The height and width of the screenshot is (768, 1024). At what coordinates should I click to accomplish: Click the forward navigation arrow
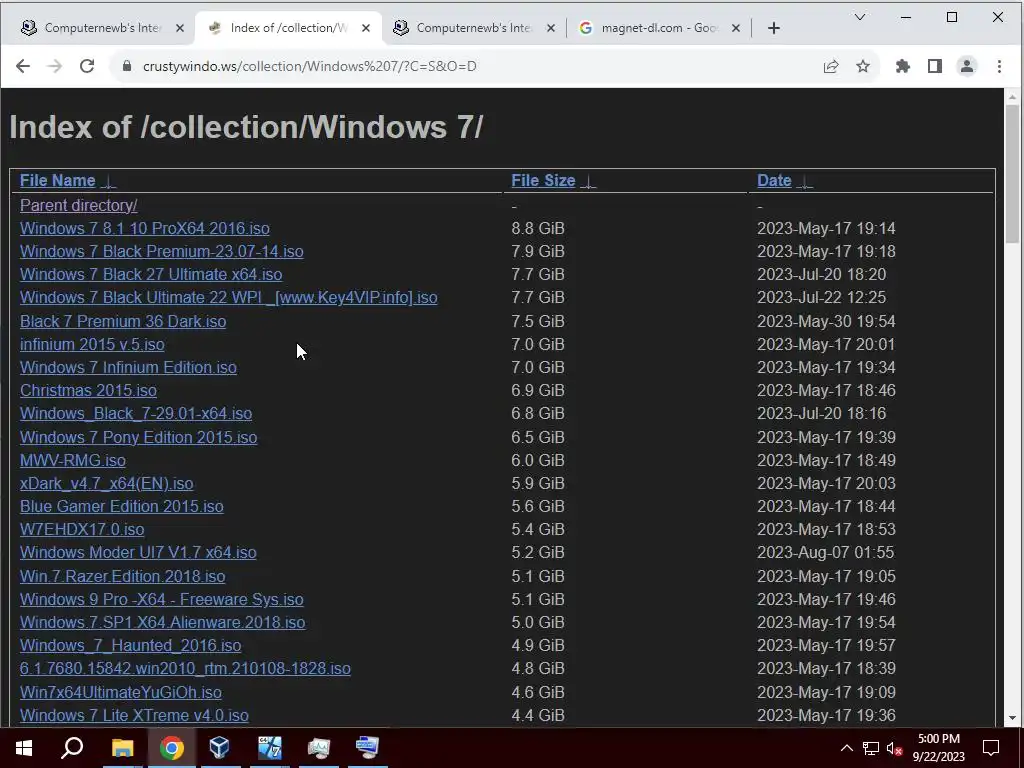pyautogui.click(x=55, y=66)
